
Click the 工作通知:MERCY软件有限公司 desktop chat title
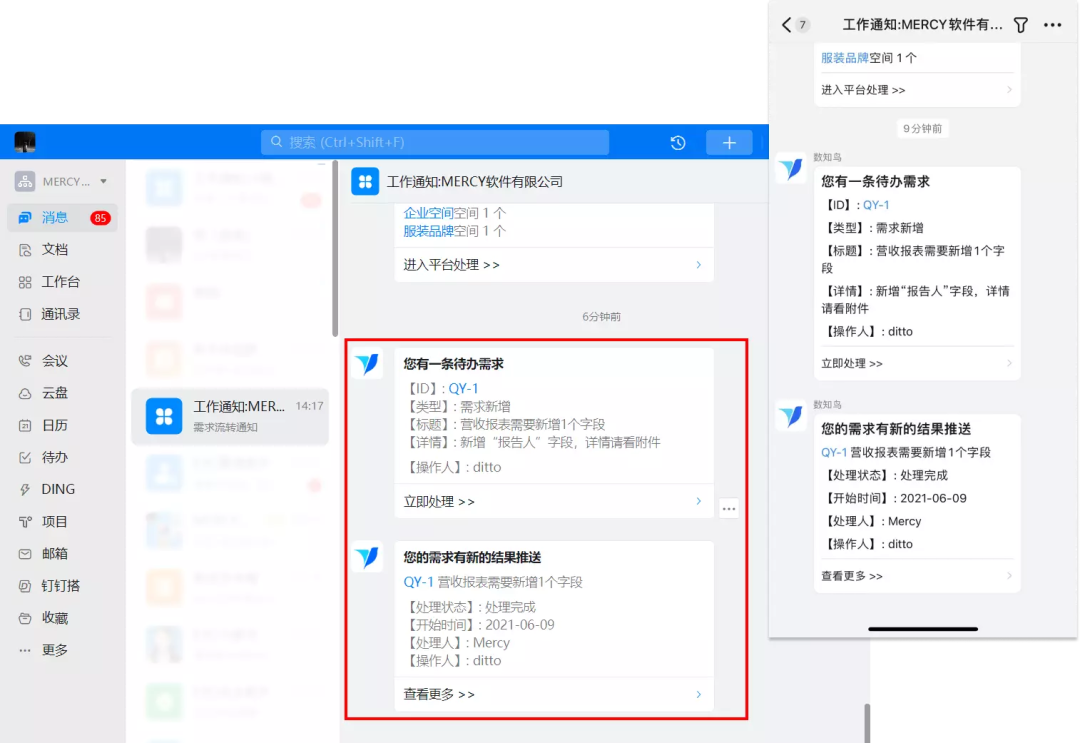tap(475, 182)
